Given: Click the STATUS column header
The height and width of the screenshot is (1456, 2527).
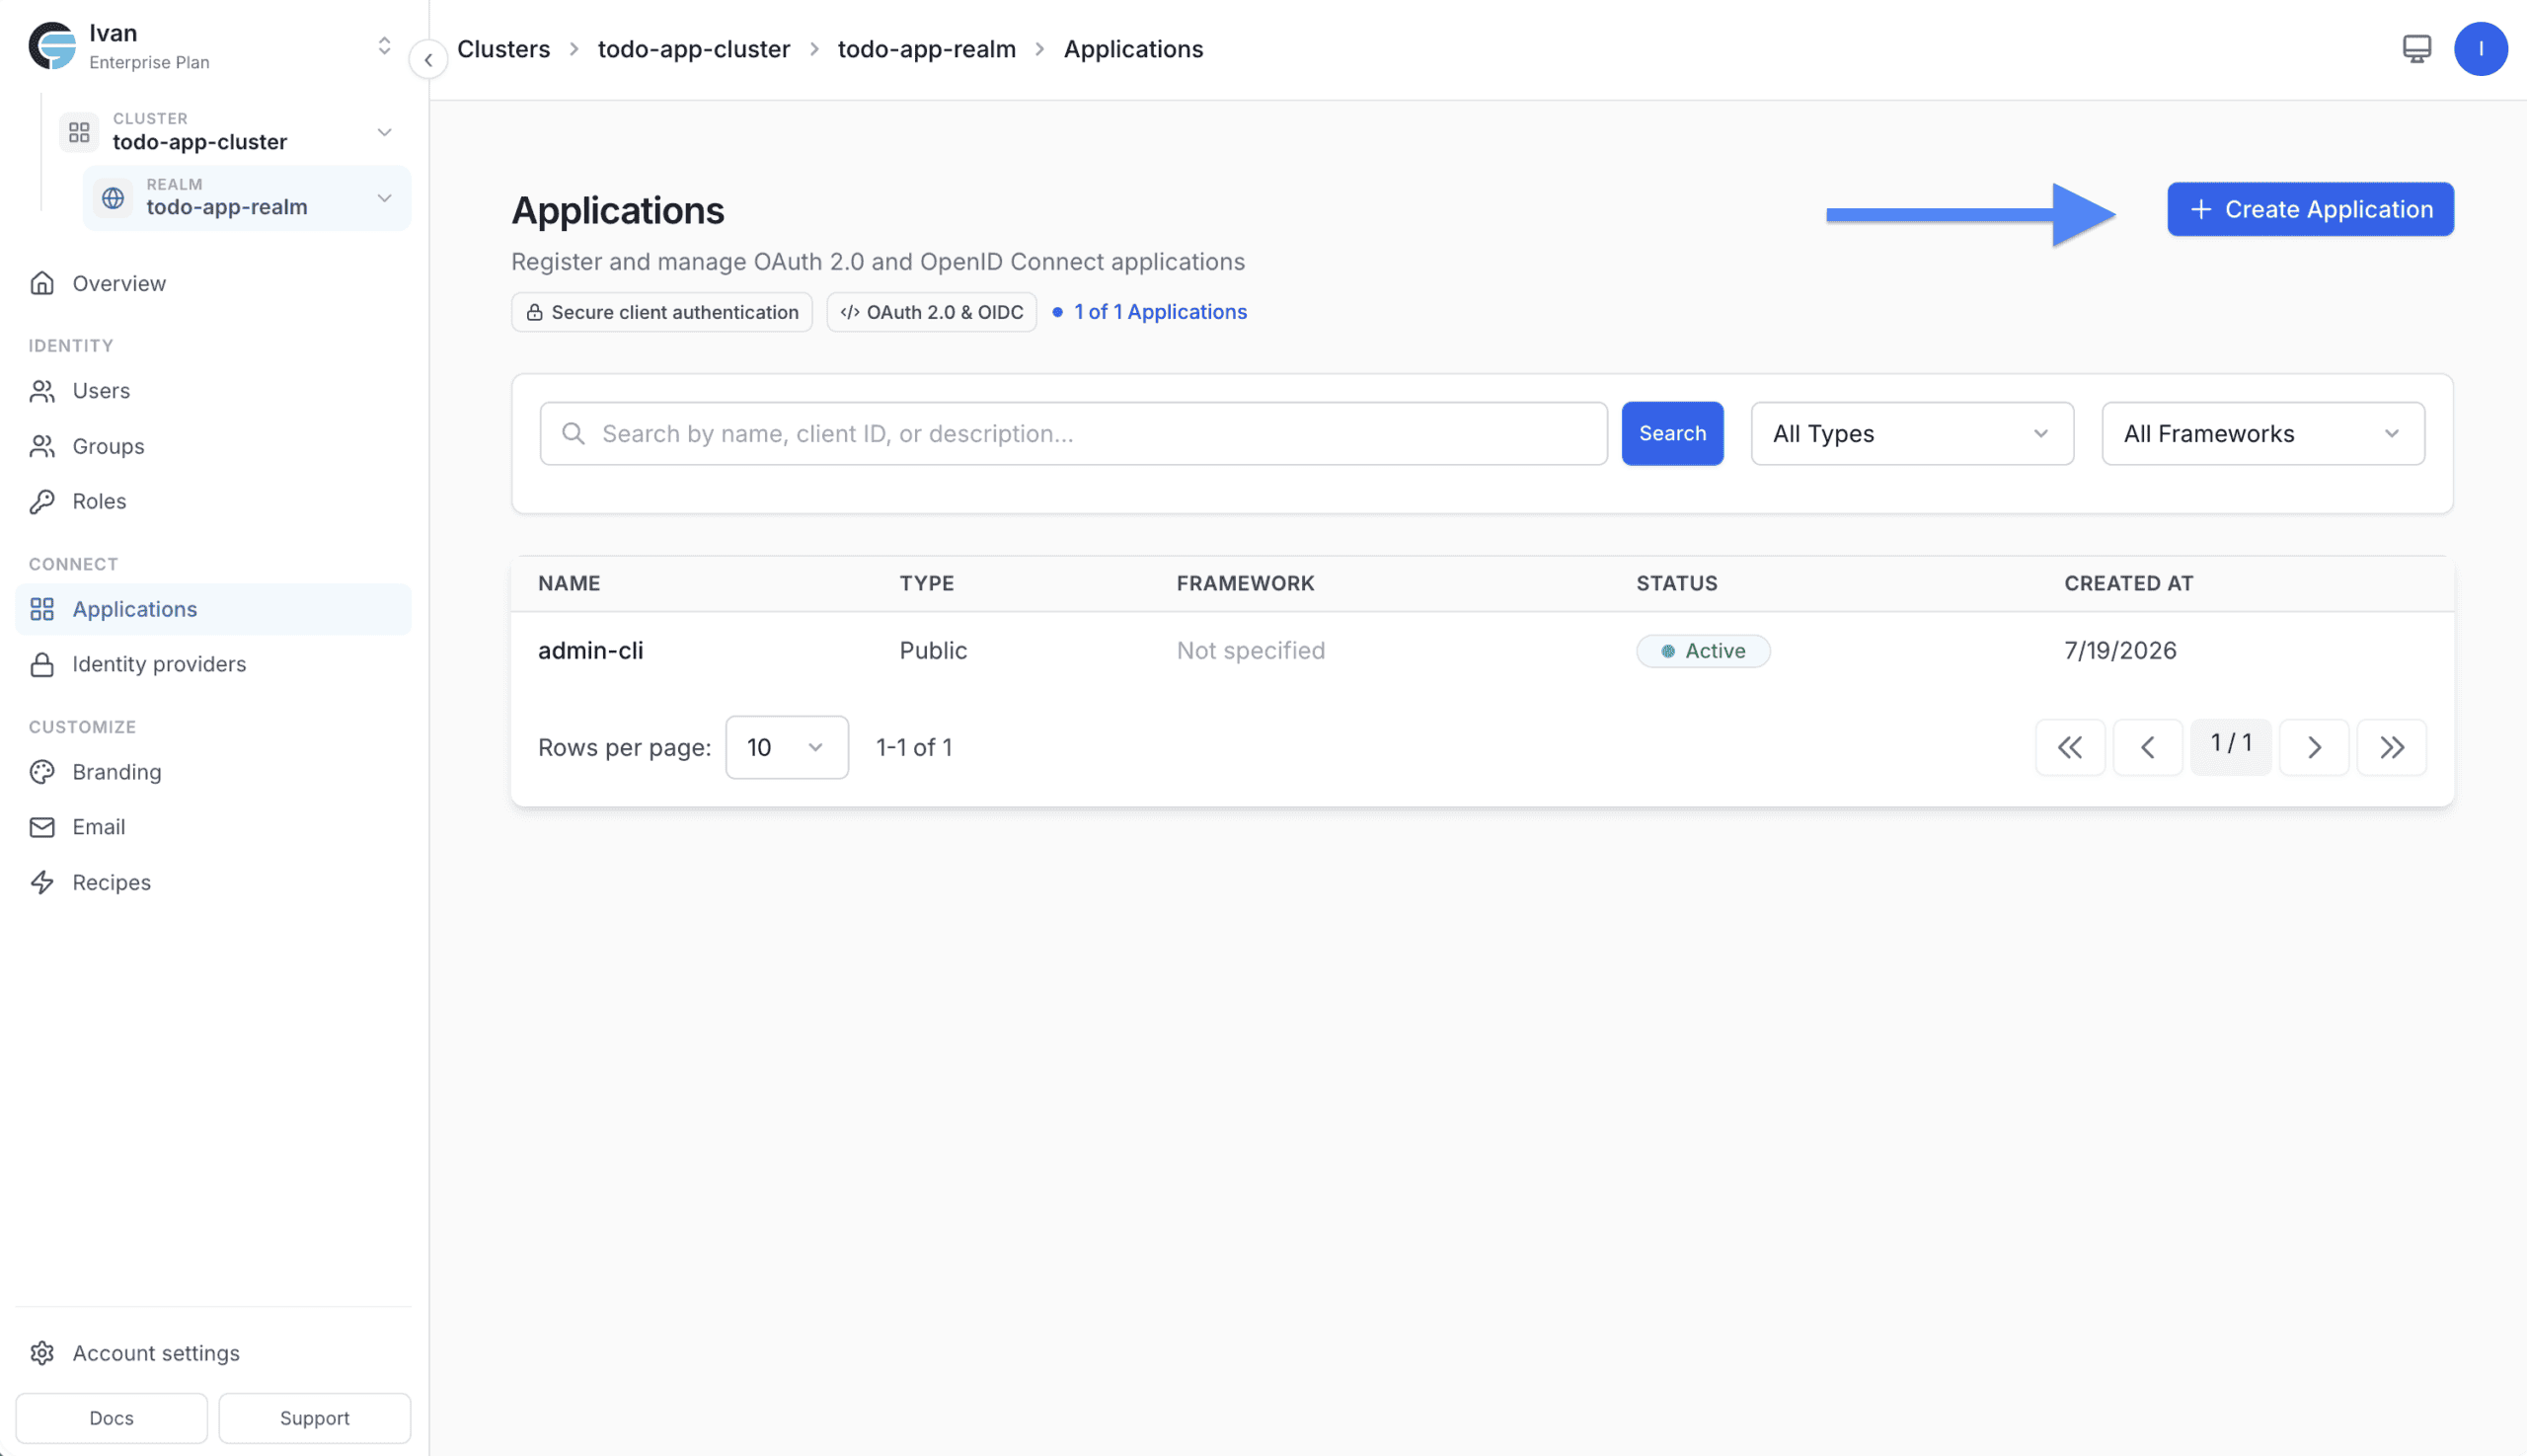Looking at the screenshot, I should click(x=1676, y=583).
